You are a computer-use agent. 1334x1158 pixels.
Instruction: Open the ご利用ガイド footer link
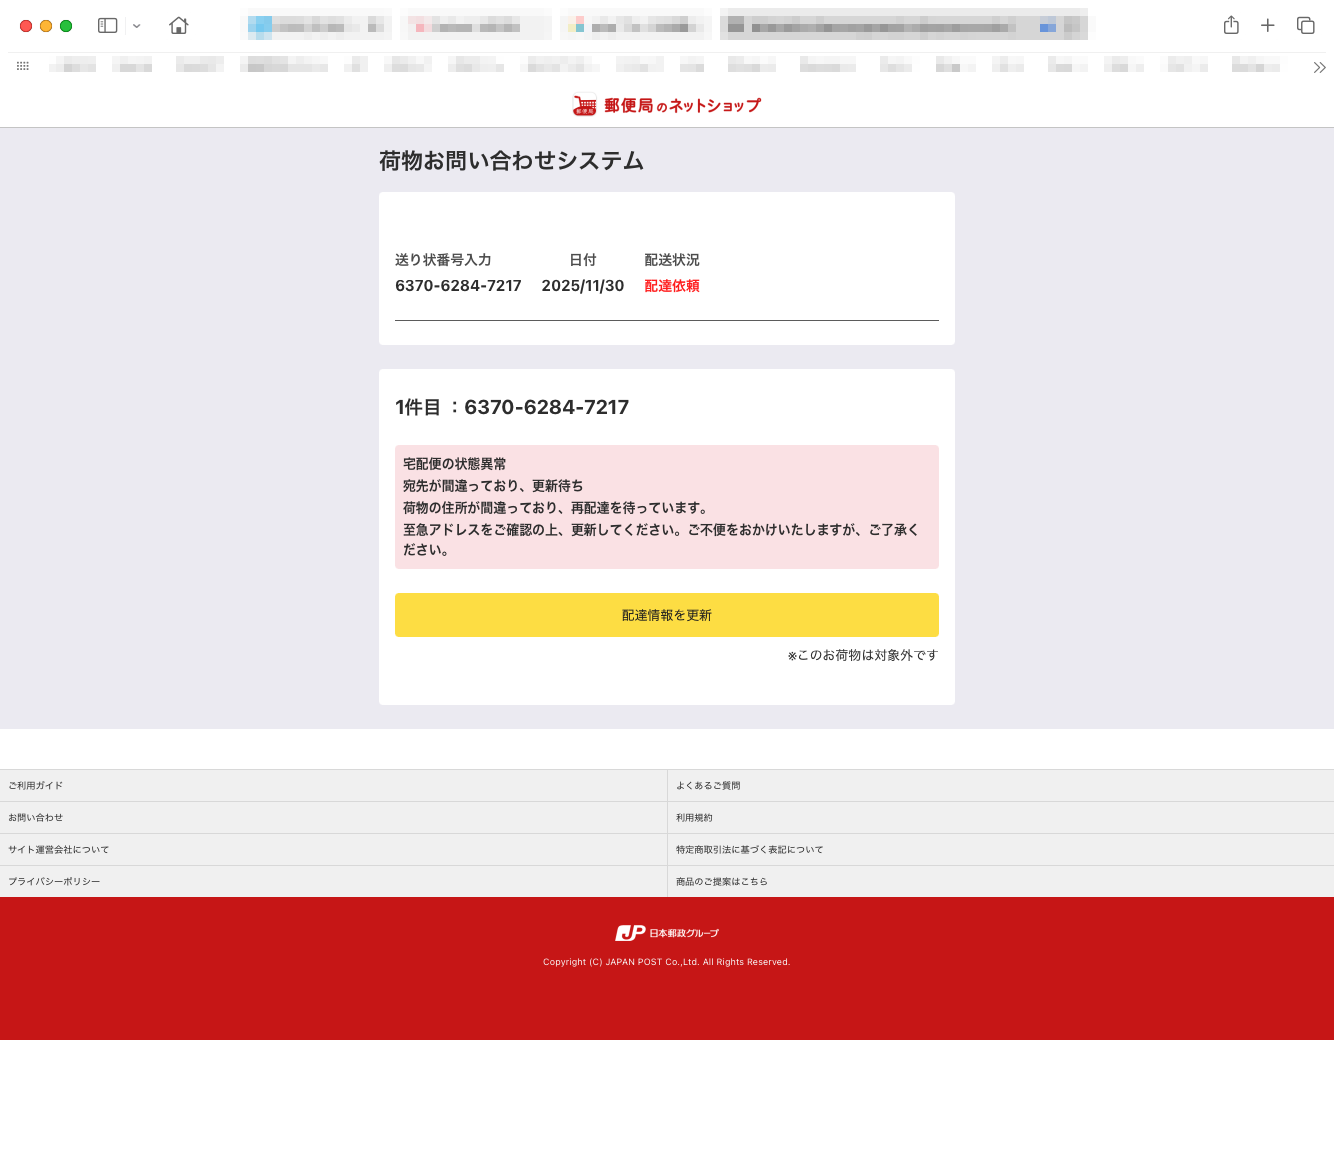click(36, 786)
